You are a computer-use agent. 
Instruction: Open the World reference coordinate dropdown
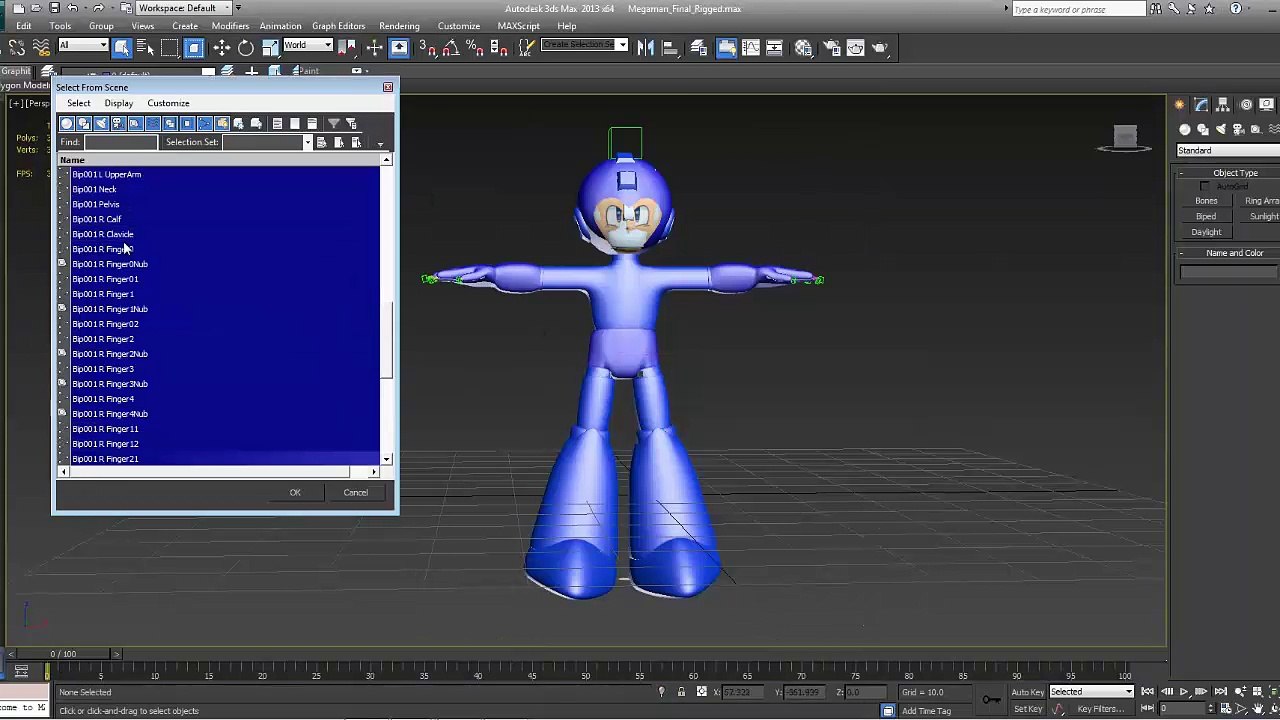(307, 46)
